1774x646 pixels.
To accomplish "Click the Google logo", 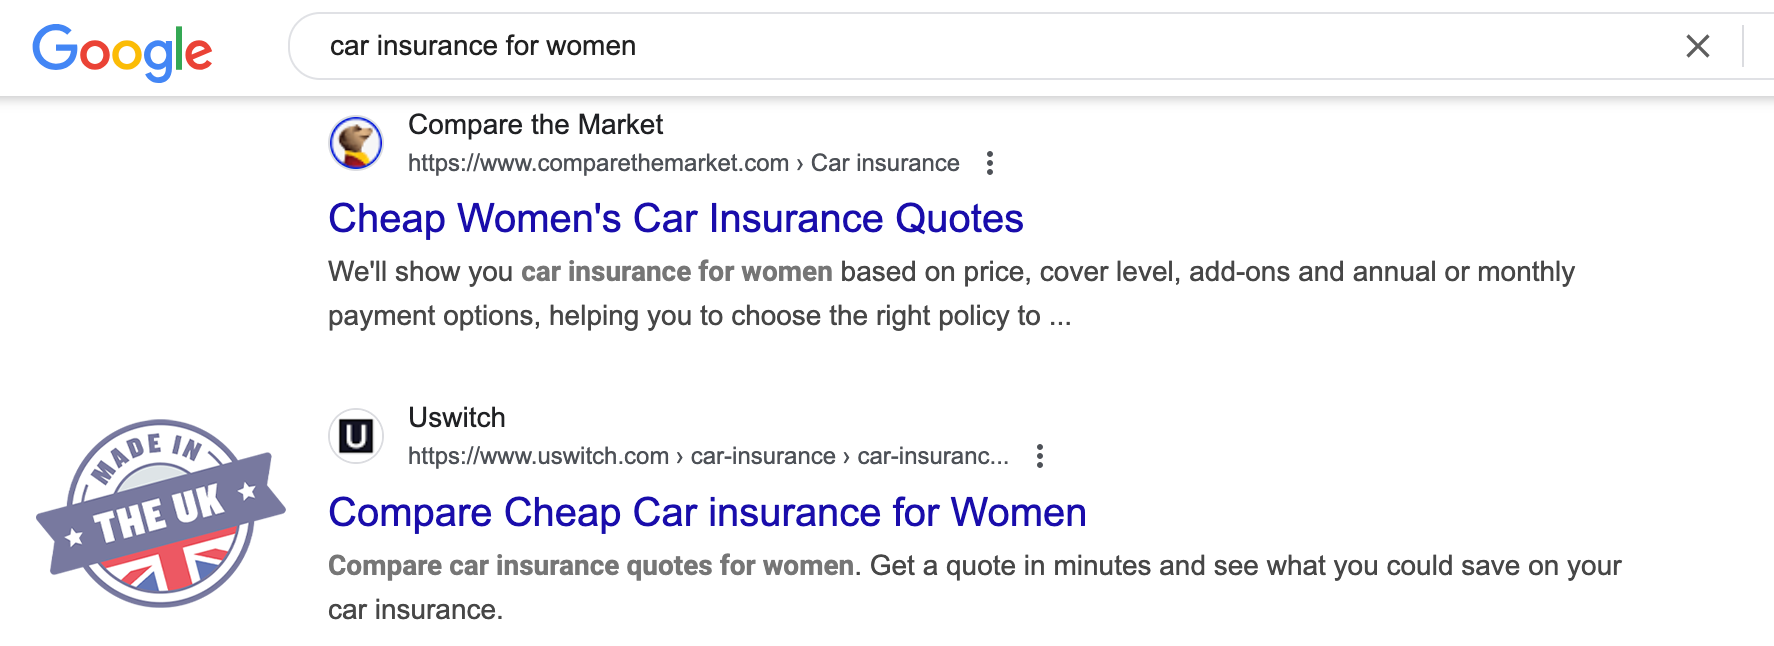I will click(122, 50).
